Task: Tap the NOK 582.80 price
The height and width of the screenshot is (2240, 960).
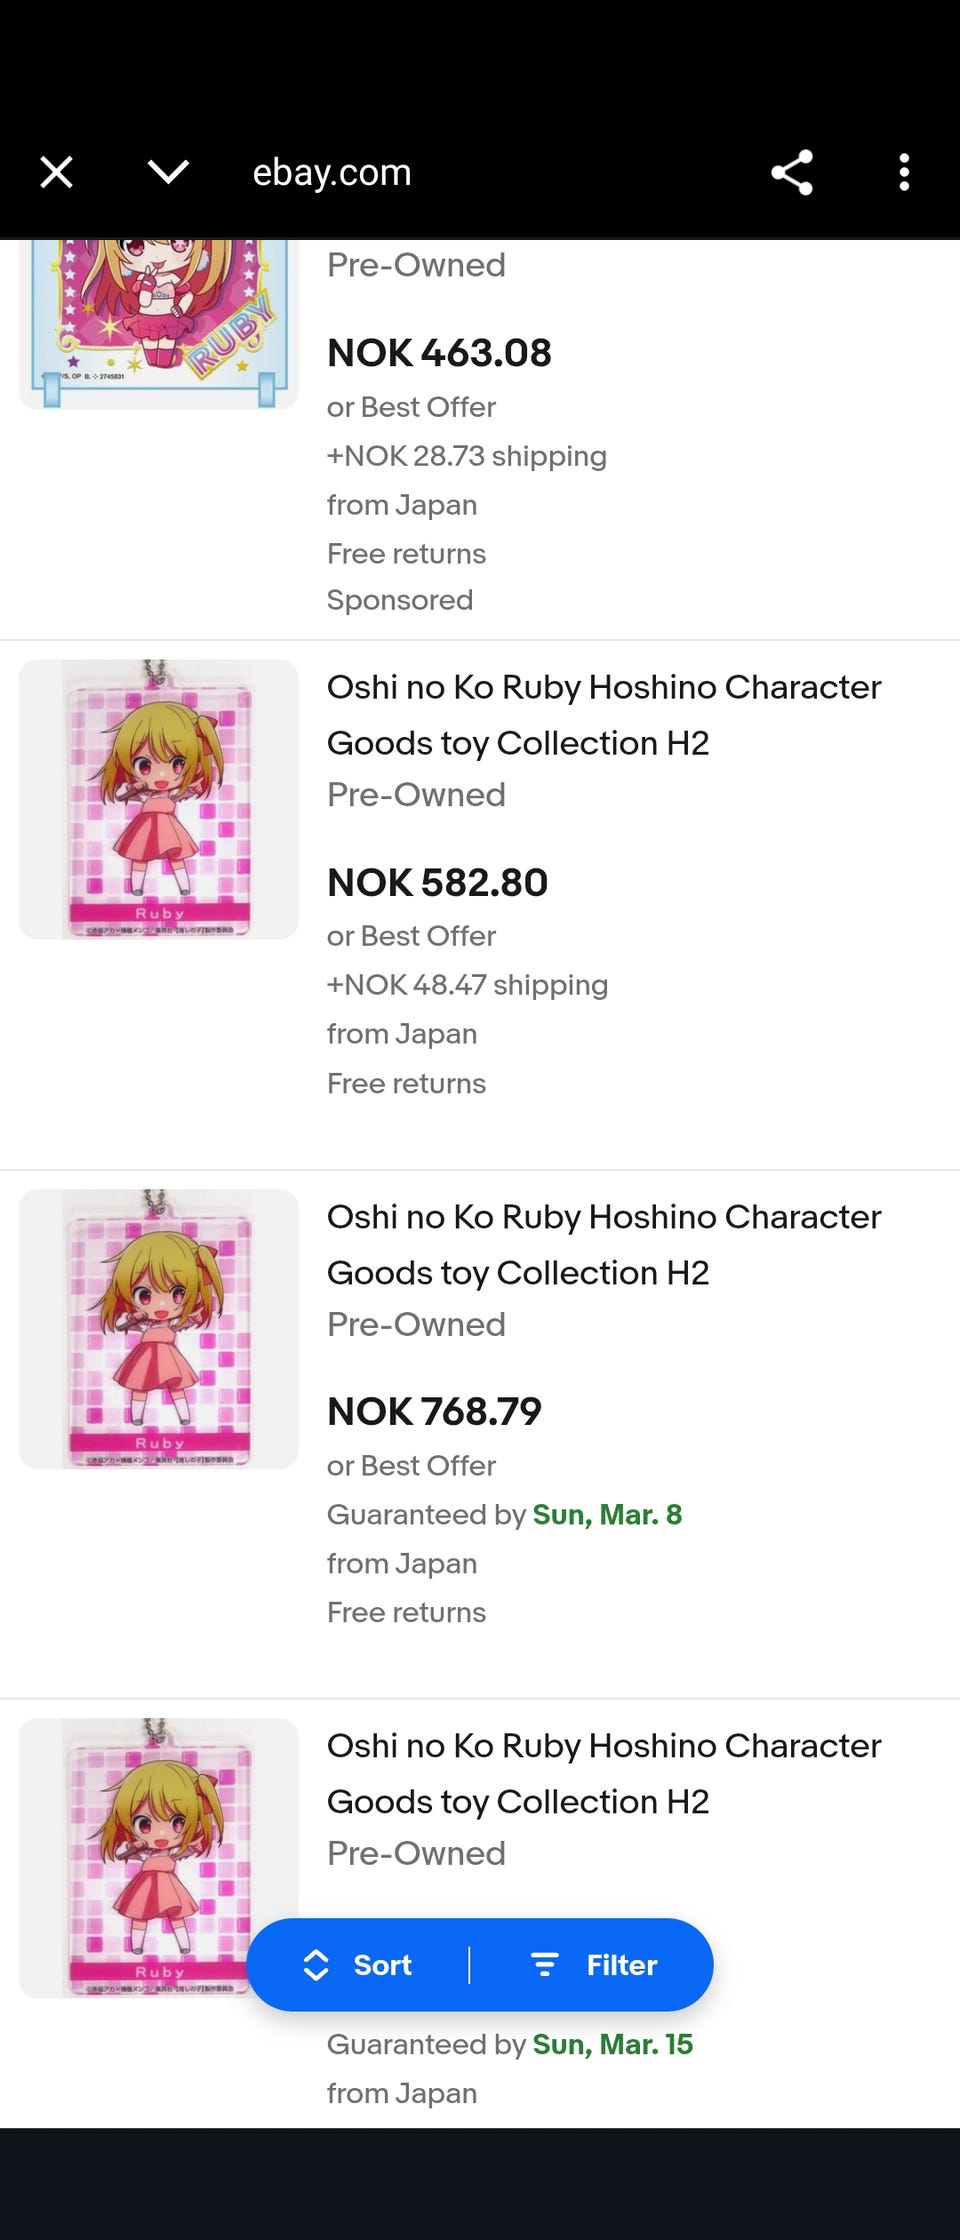Action: pos(437,882)
